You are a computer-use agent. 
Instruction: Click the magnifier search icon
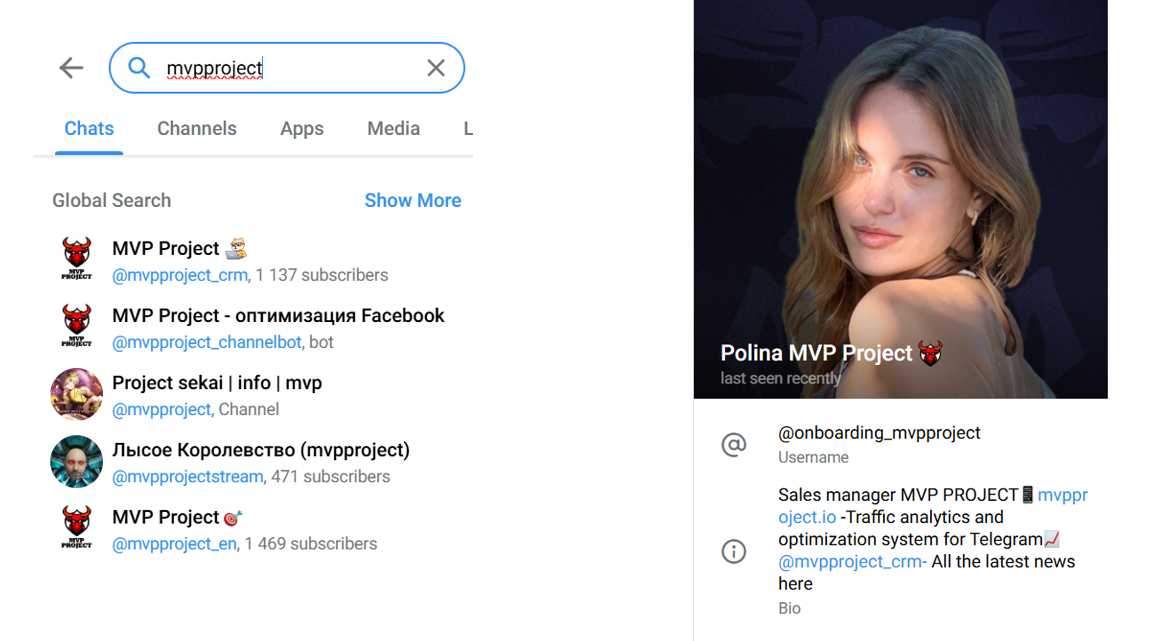(x=138, y=68)
